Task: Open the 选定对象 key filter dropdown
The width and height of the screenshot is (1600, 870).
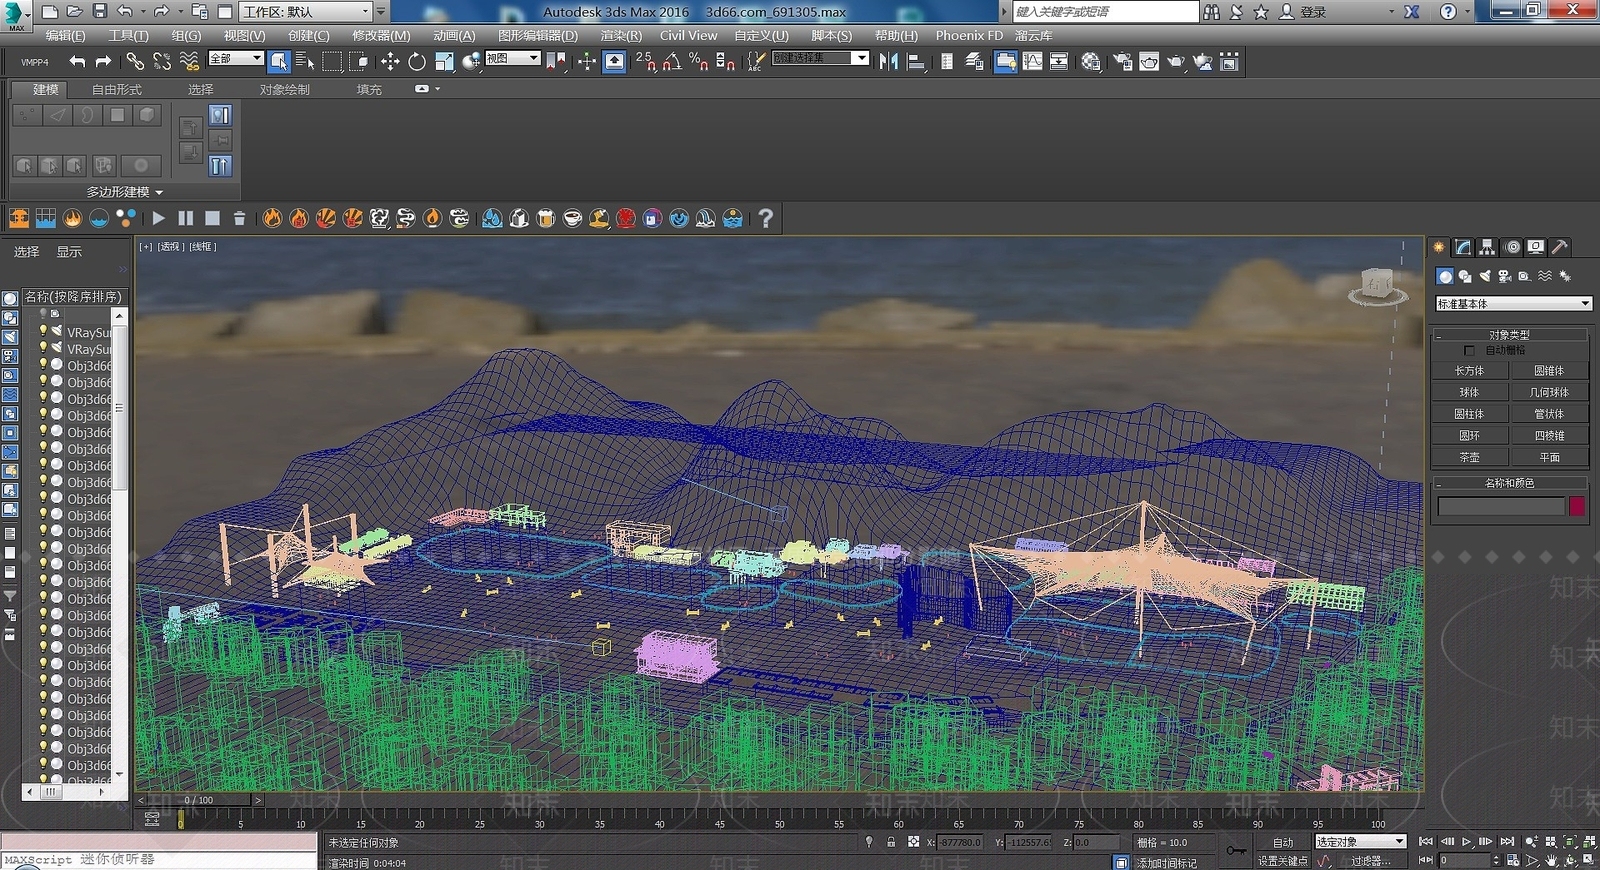Action: (x=1360, y=842)
